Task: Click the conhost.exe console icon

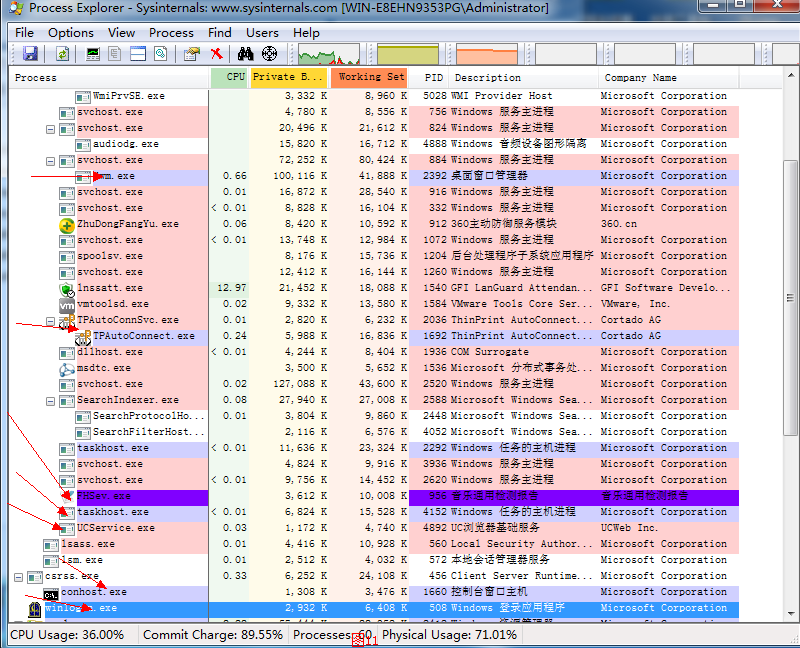Action: click(x=51, y=593)
